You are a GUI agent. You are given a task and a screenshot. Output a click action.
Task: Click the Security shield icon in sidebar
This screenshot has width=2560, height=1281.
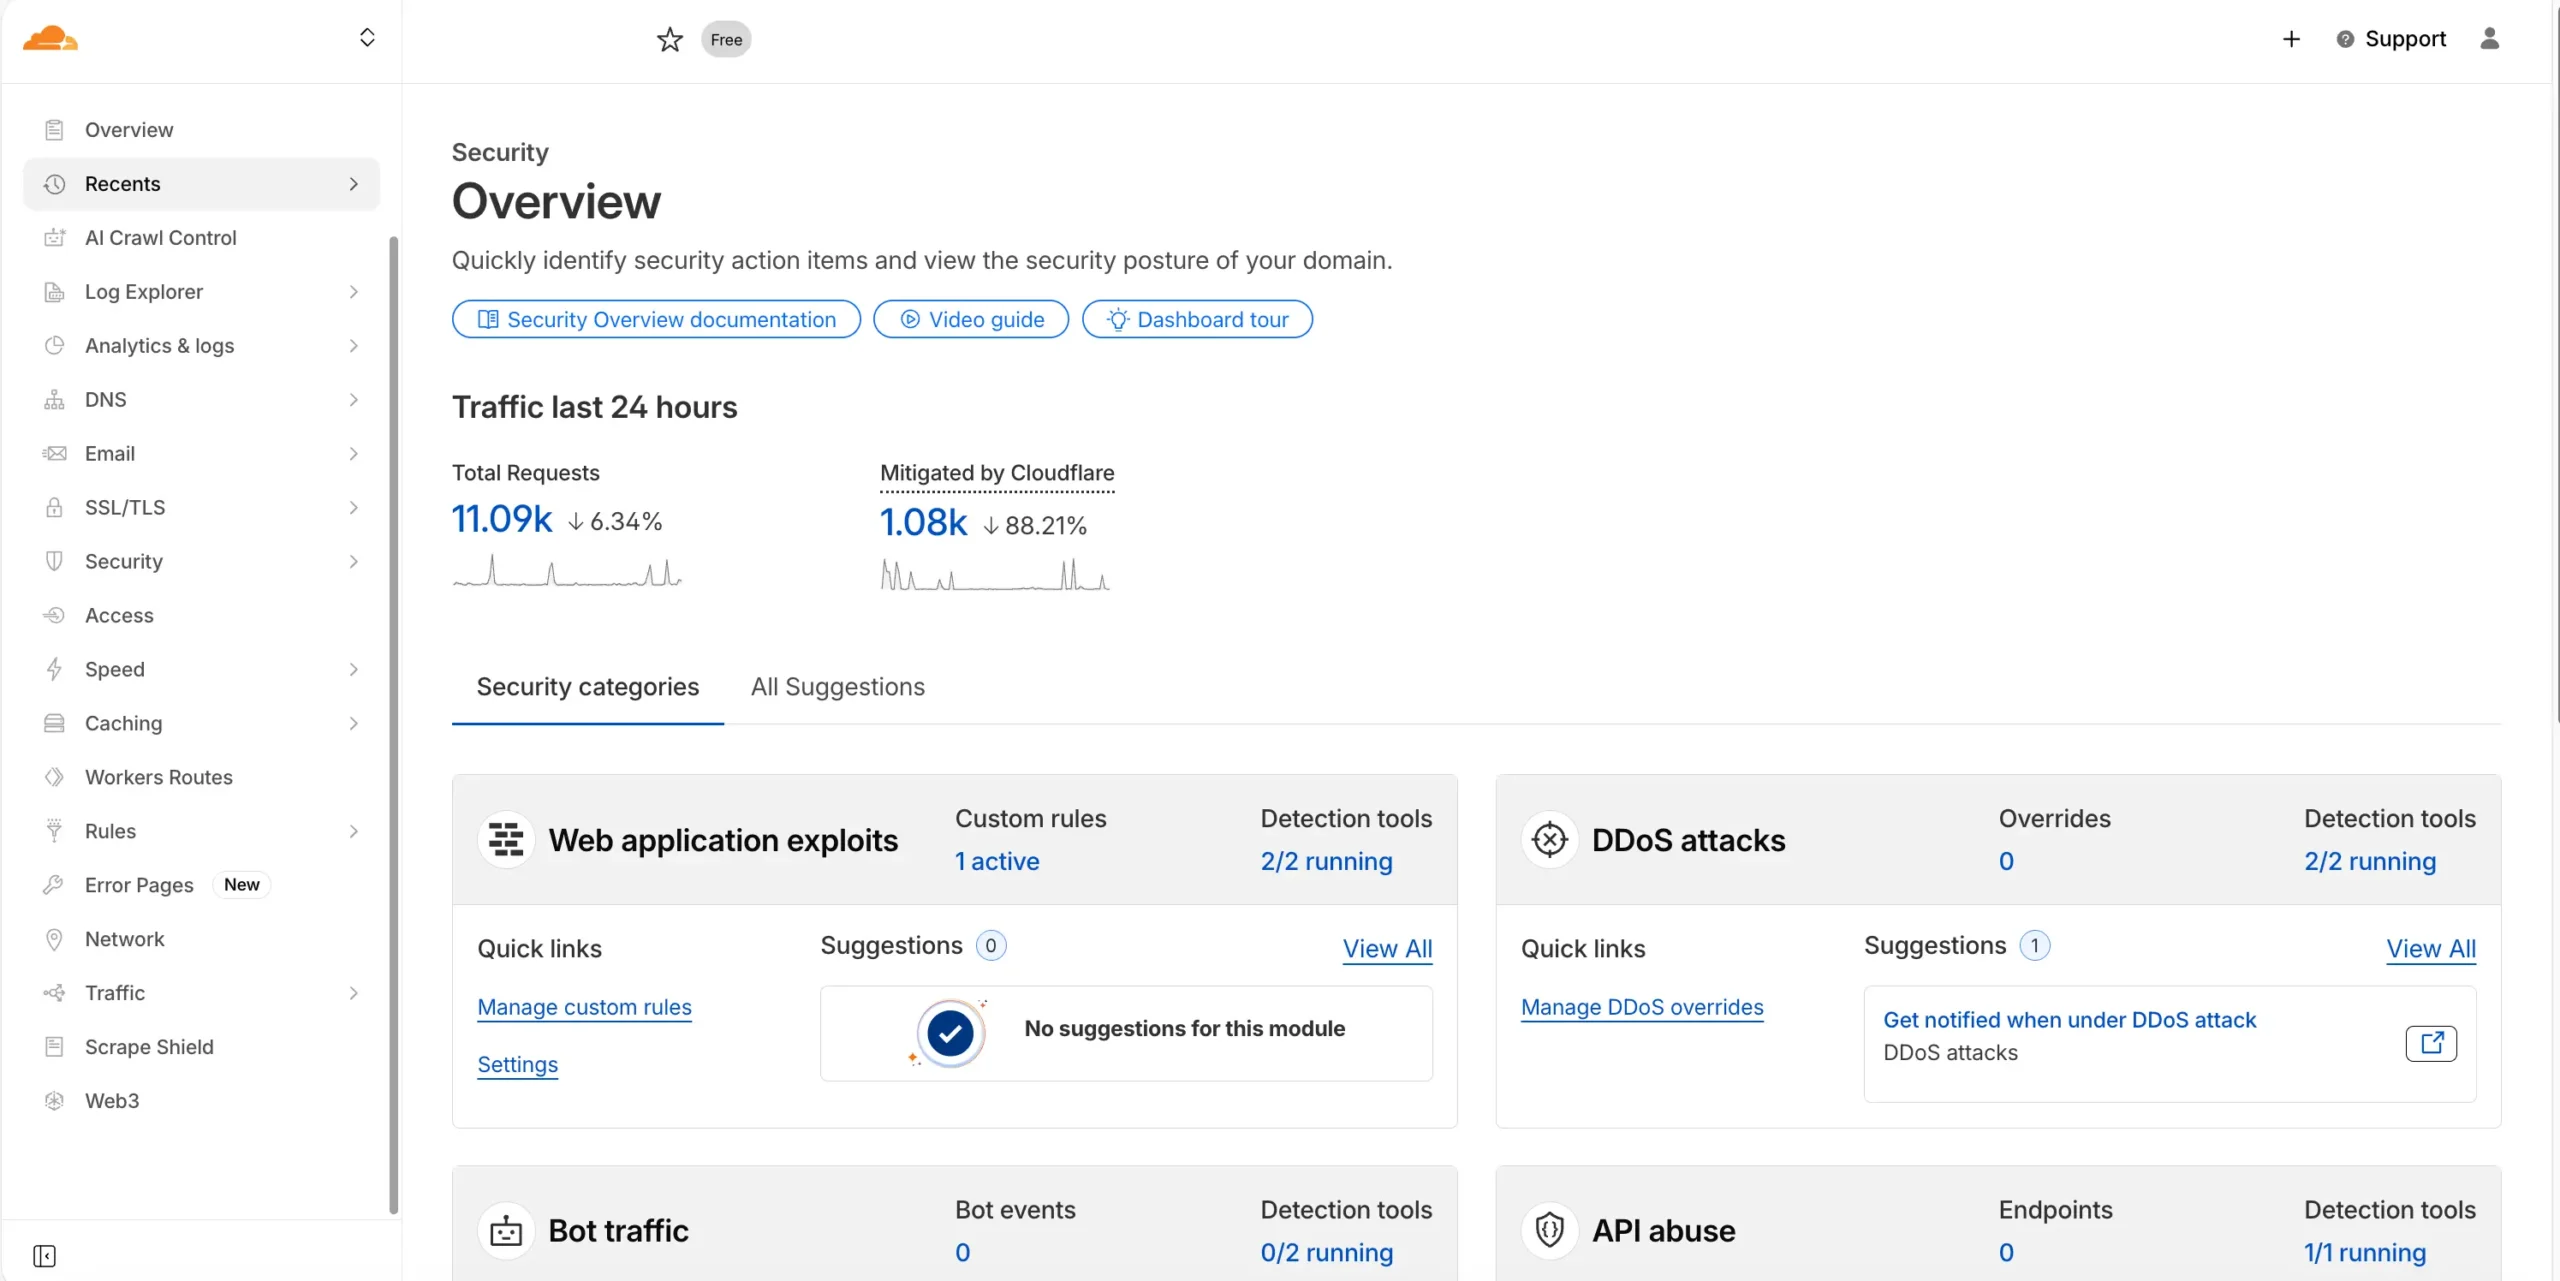[54, 562]
